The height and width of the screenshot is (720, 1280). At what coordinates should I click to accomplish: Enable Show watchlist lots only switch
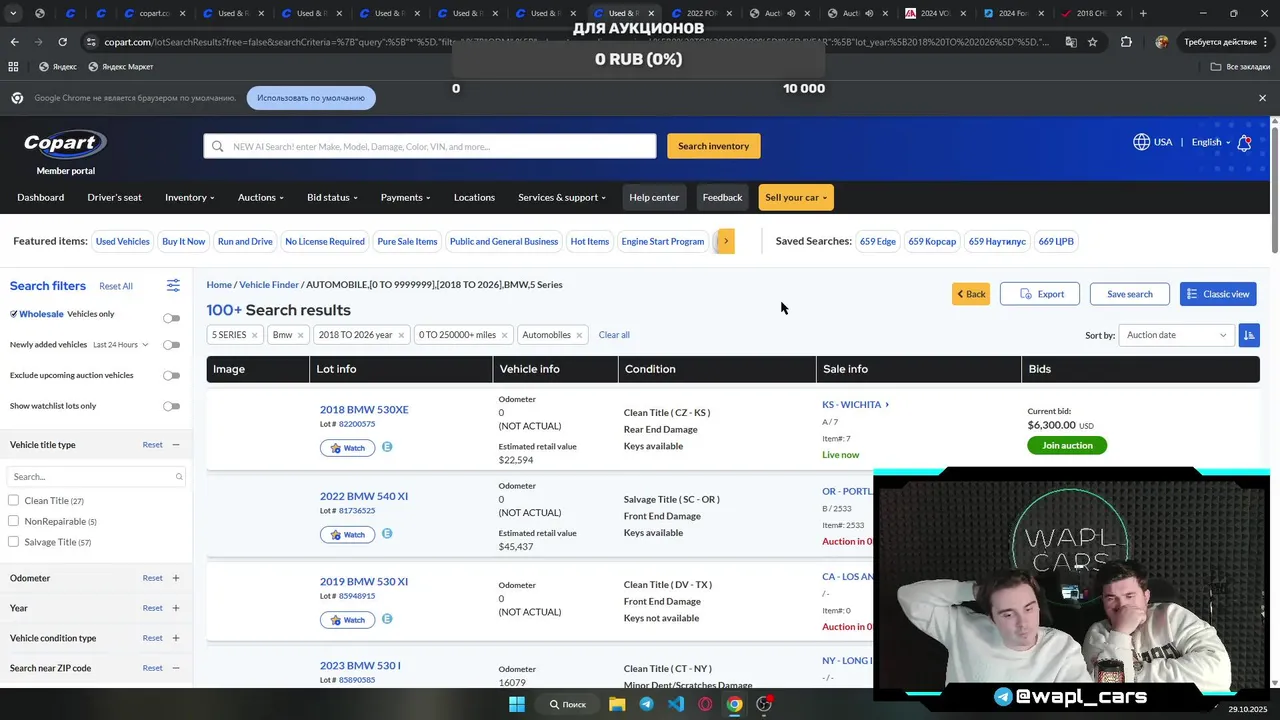pos(172,406)
